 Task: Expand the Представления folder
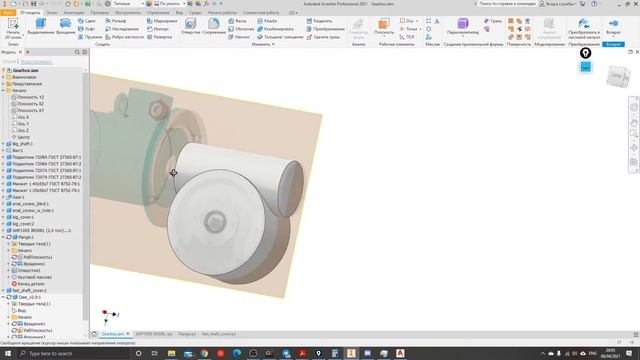pos(3,84)
